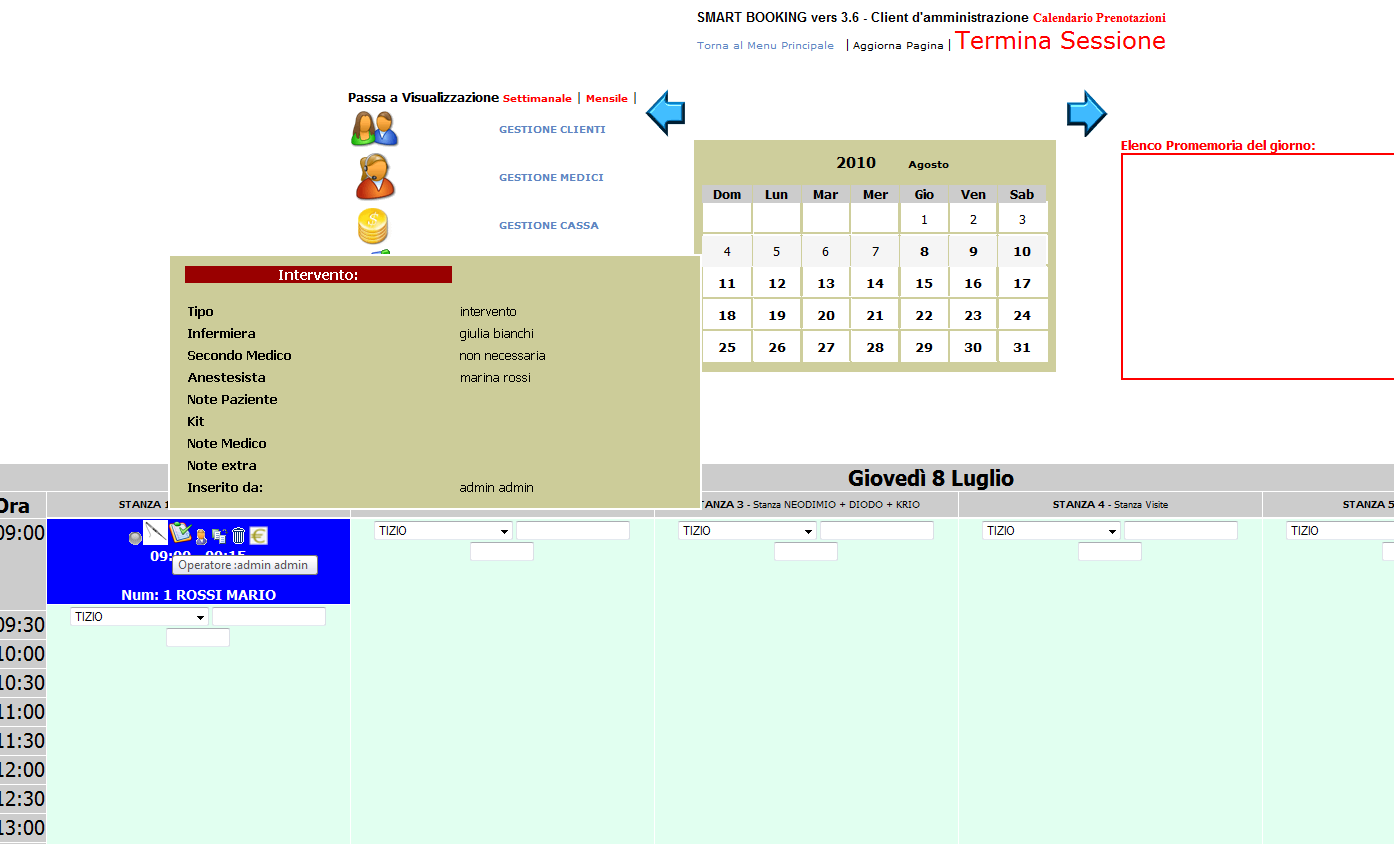Select day 20 in August calendar

tap(826, 315)
